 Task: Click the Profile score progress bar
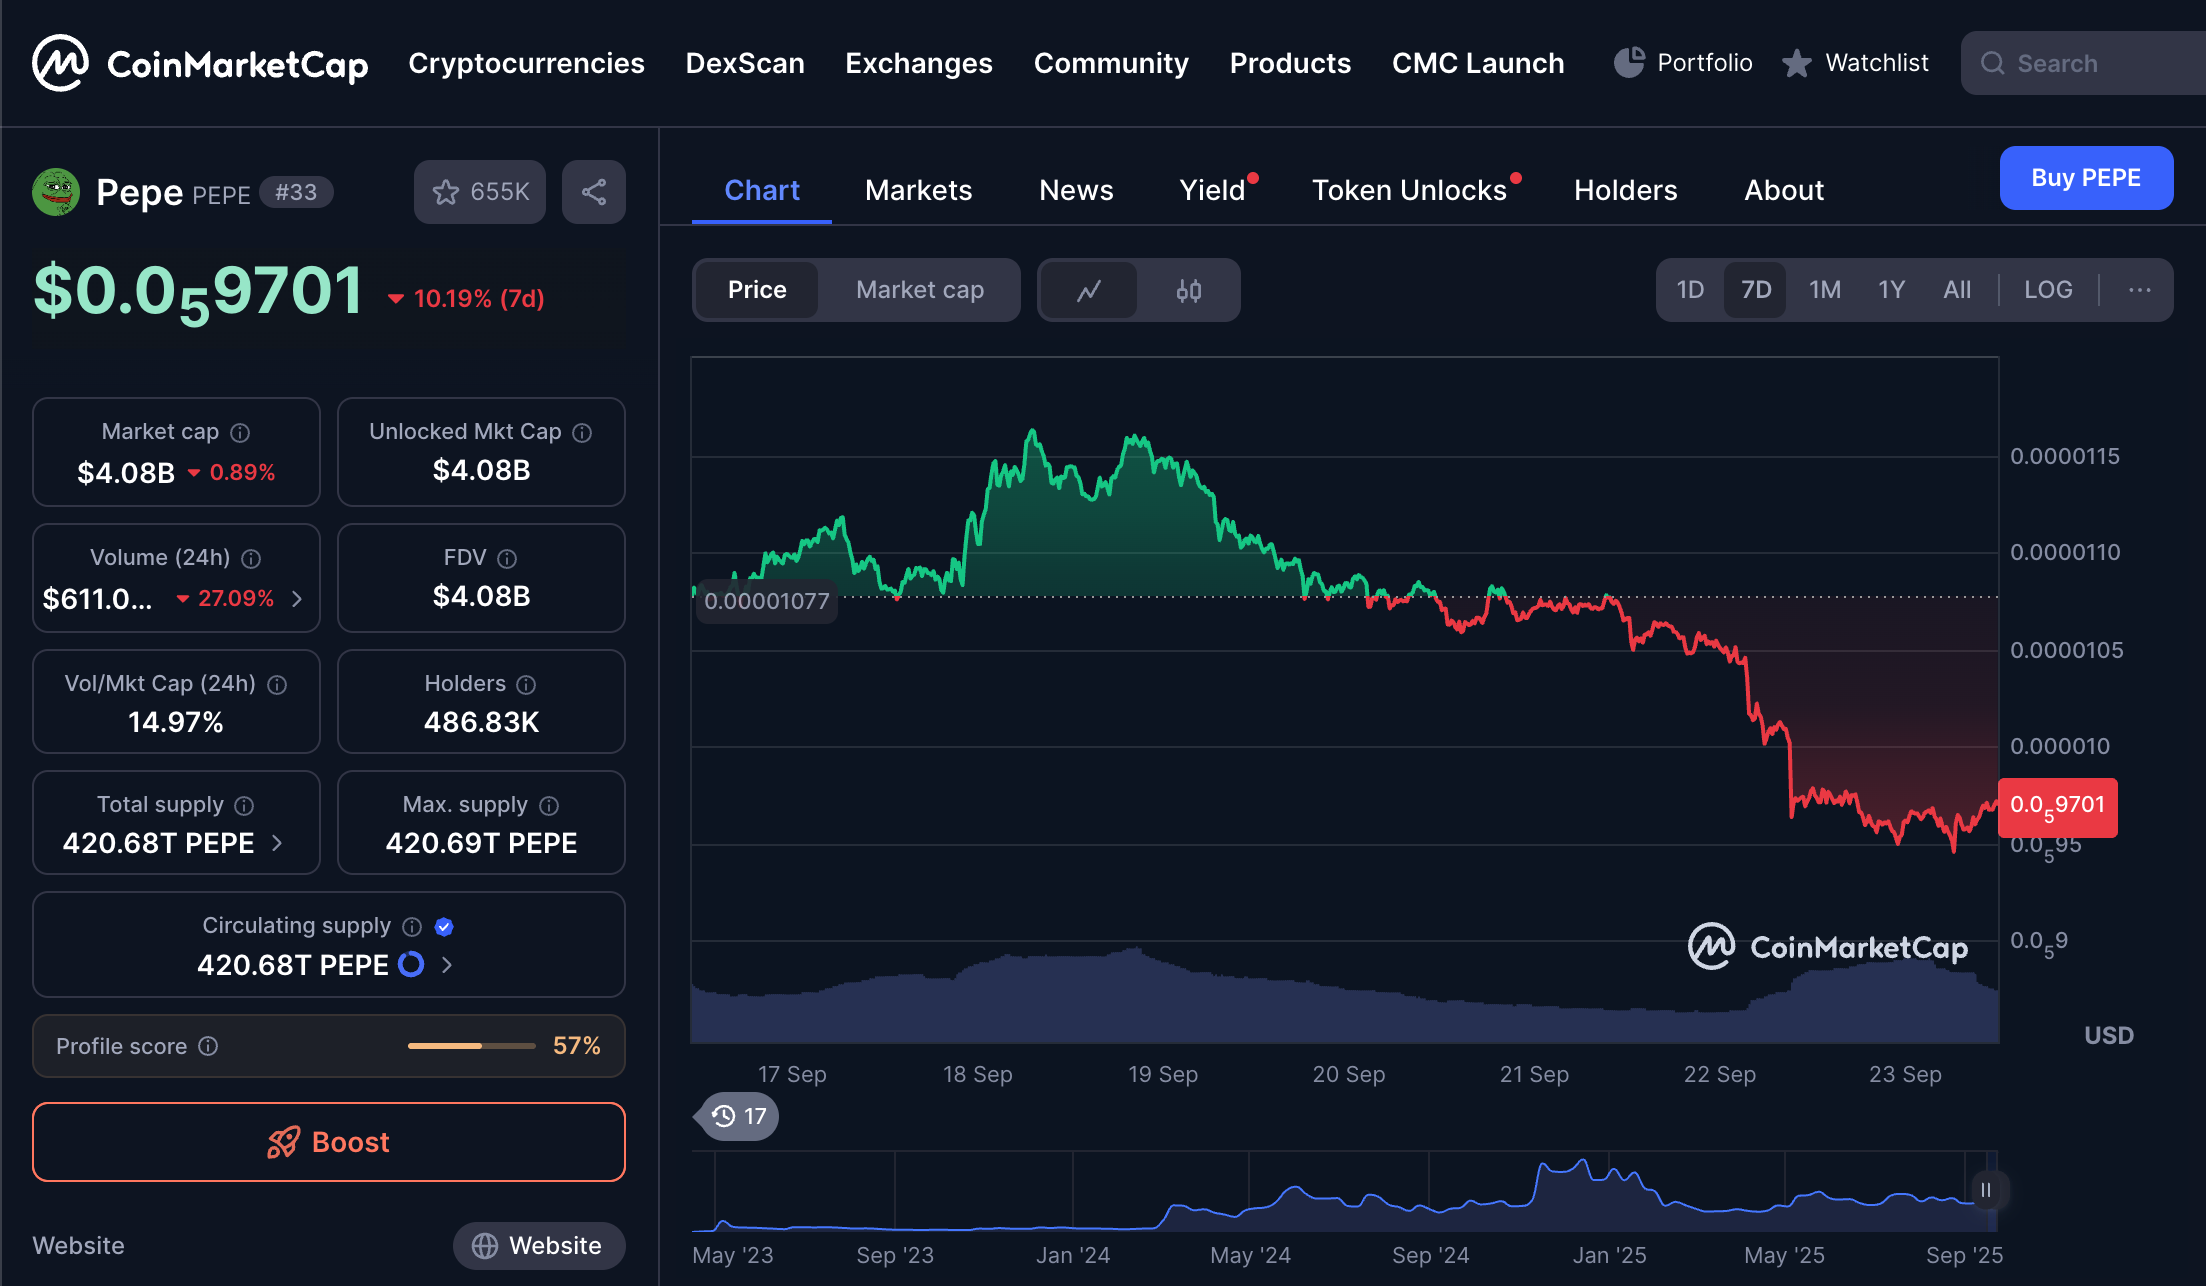click(472, 1046)
